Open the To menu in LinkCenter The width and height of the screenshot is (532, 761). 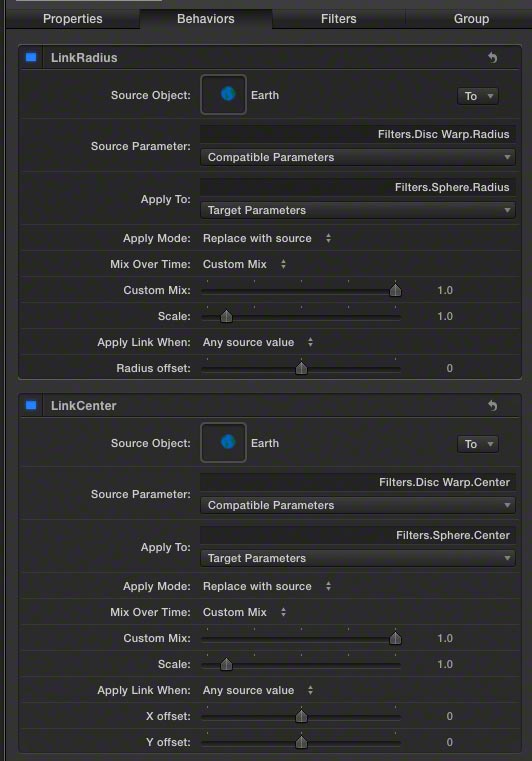478,444
